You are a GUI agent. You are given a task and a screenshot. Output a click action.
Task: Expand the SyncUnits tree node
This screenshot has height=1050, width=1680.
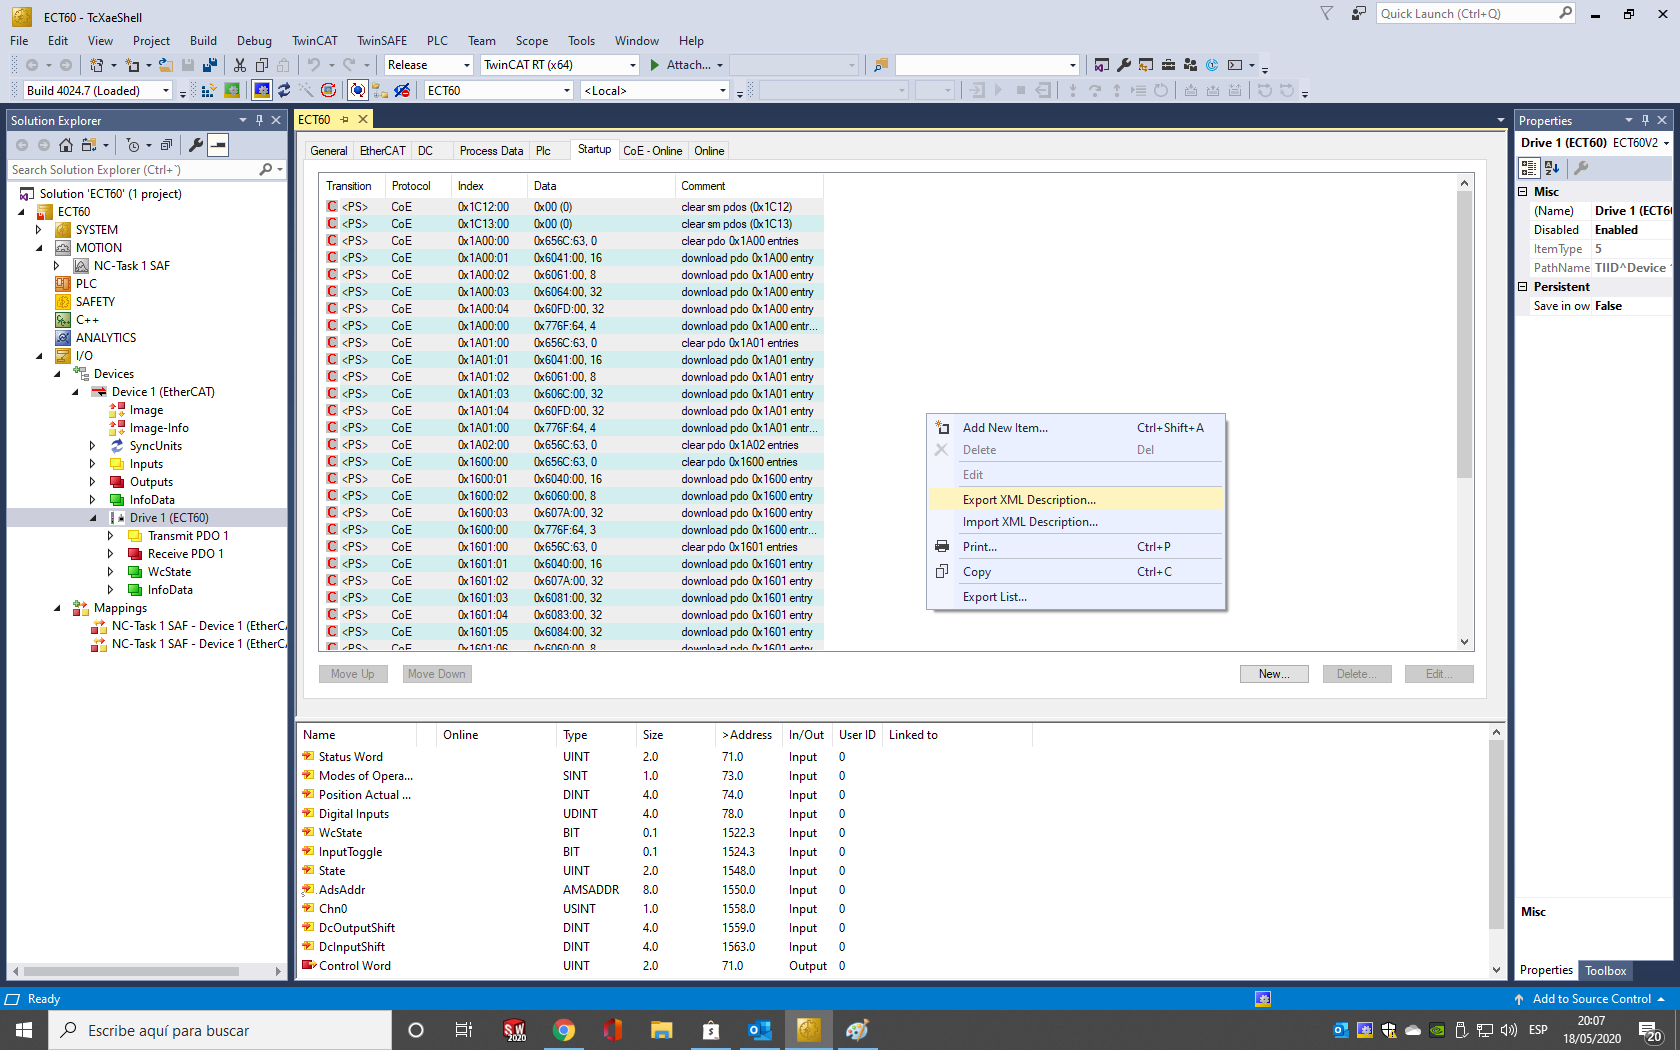point(93,446)
